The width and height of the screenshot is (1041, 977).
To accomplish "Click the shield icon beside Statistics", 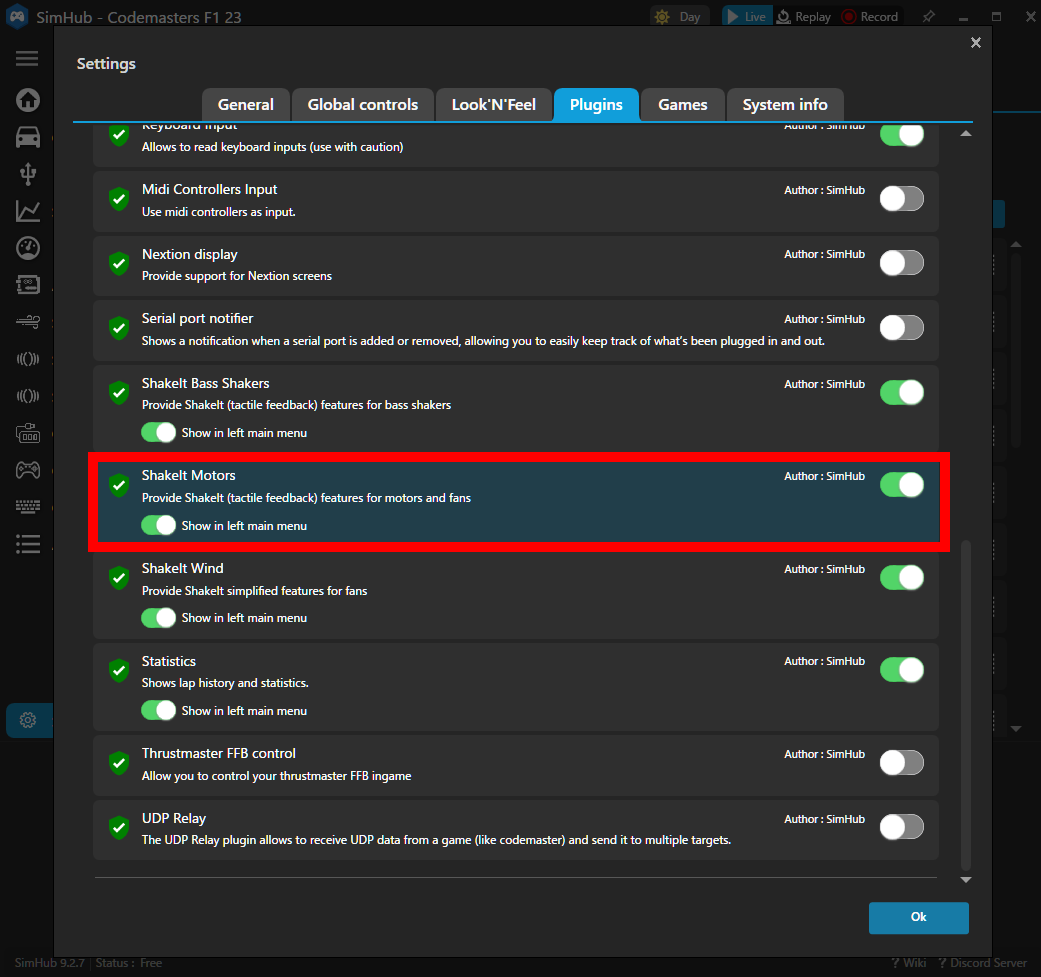I will click(x=120, y=670).
